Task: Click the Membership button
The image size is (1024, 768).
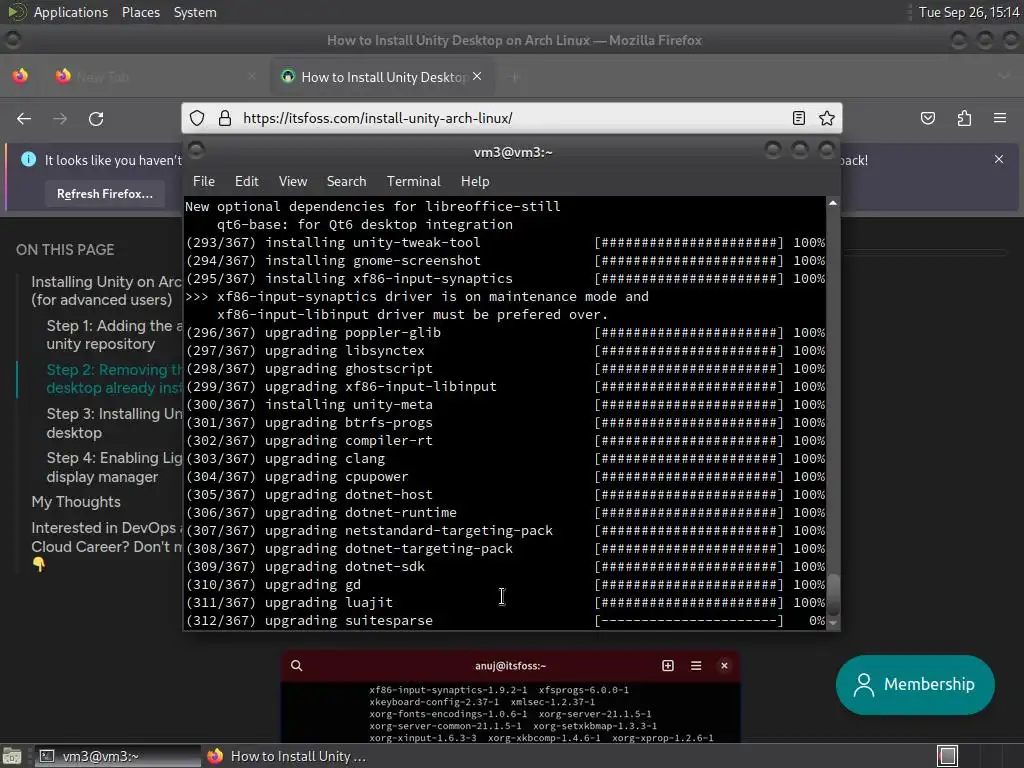Action: [915, 684]
